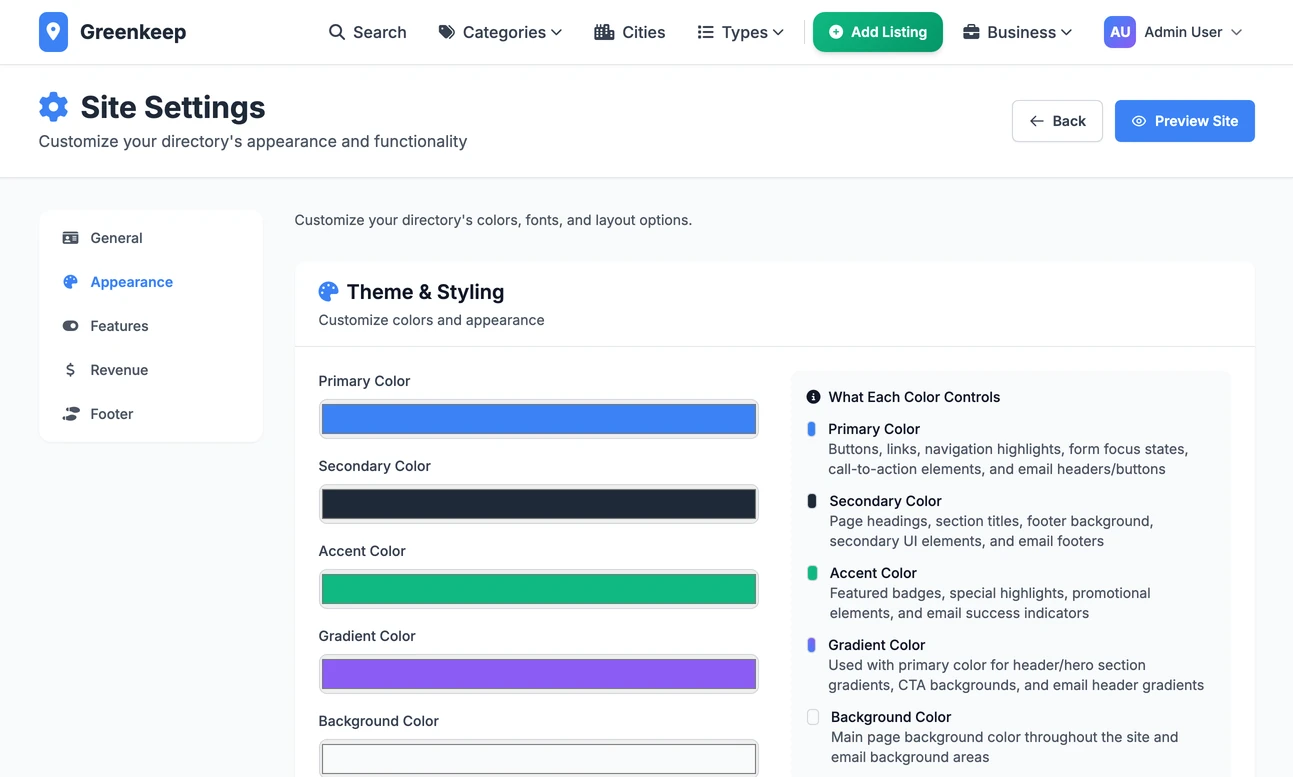Click the plus icon in Add Listing

pos(836,32)
